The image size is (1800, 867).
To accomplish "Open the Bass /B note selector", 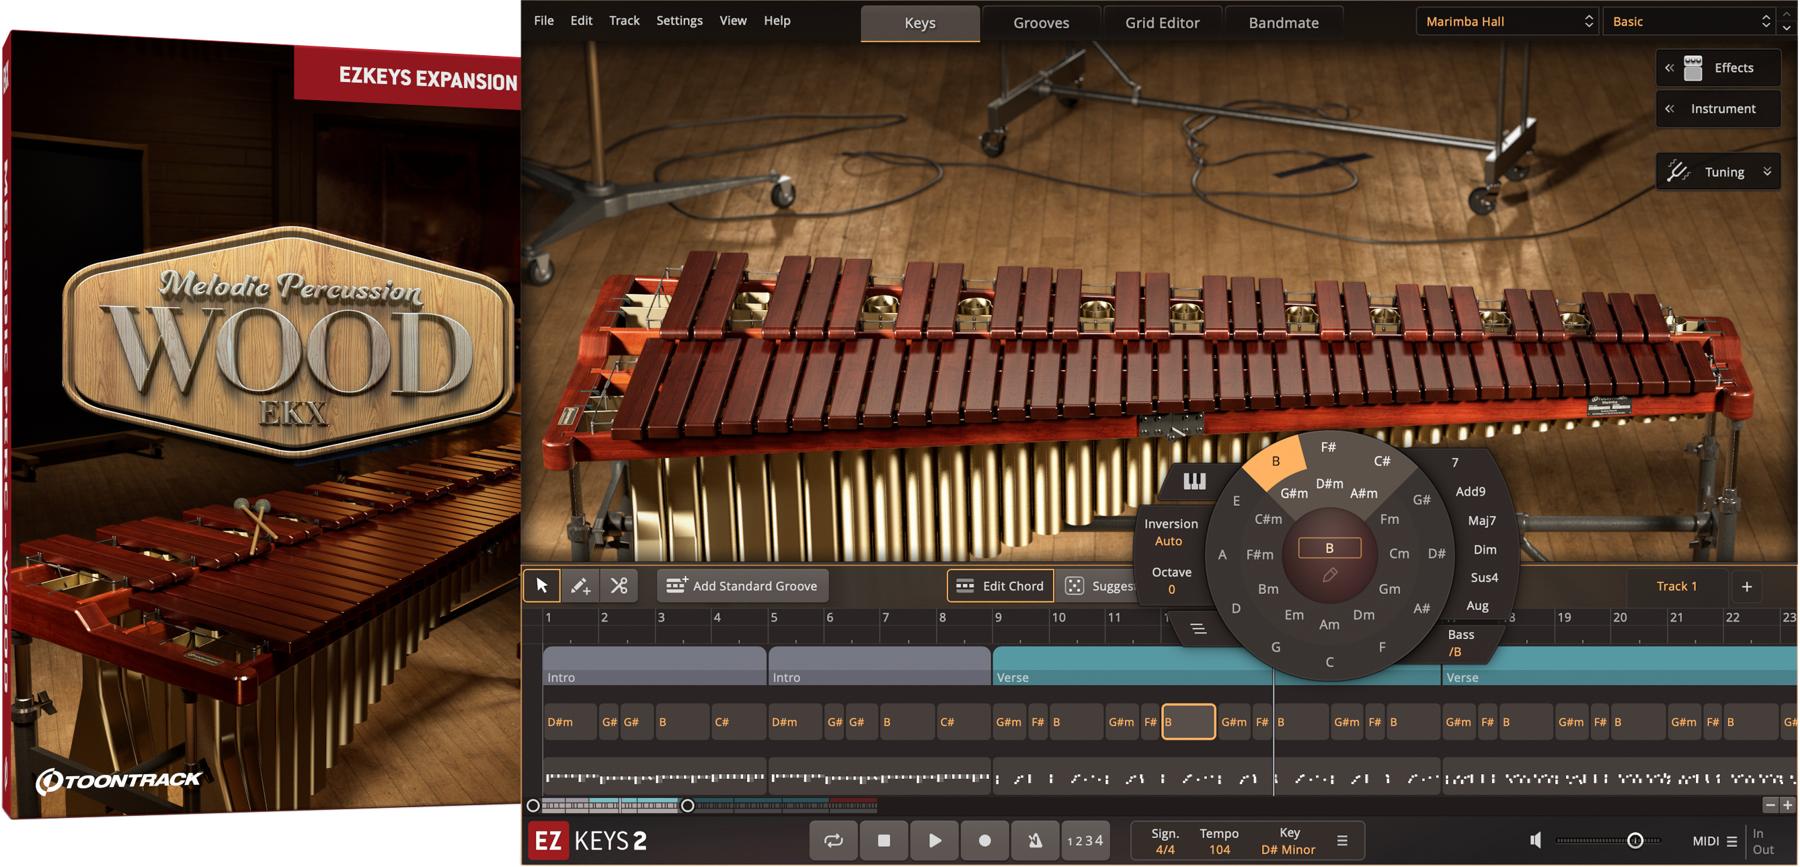I will [1460, 643].
